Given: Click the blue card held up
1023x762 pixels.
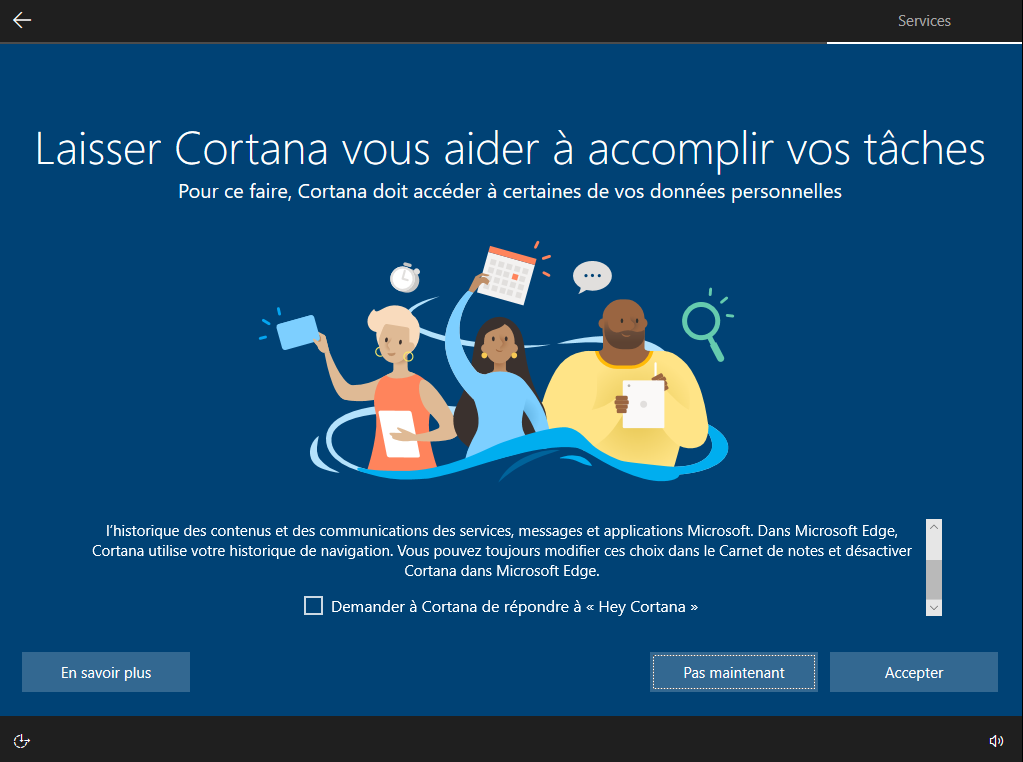Looking at the screenshot, I should pyautogui.click(x=298, y=332).
